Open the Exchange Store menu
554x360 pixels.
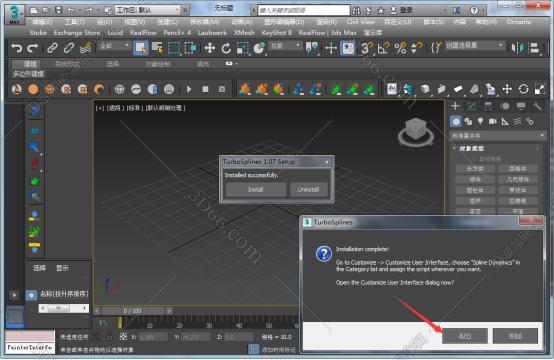point(77,33)
